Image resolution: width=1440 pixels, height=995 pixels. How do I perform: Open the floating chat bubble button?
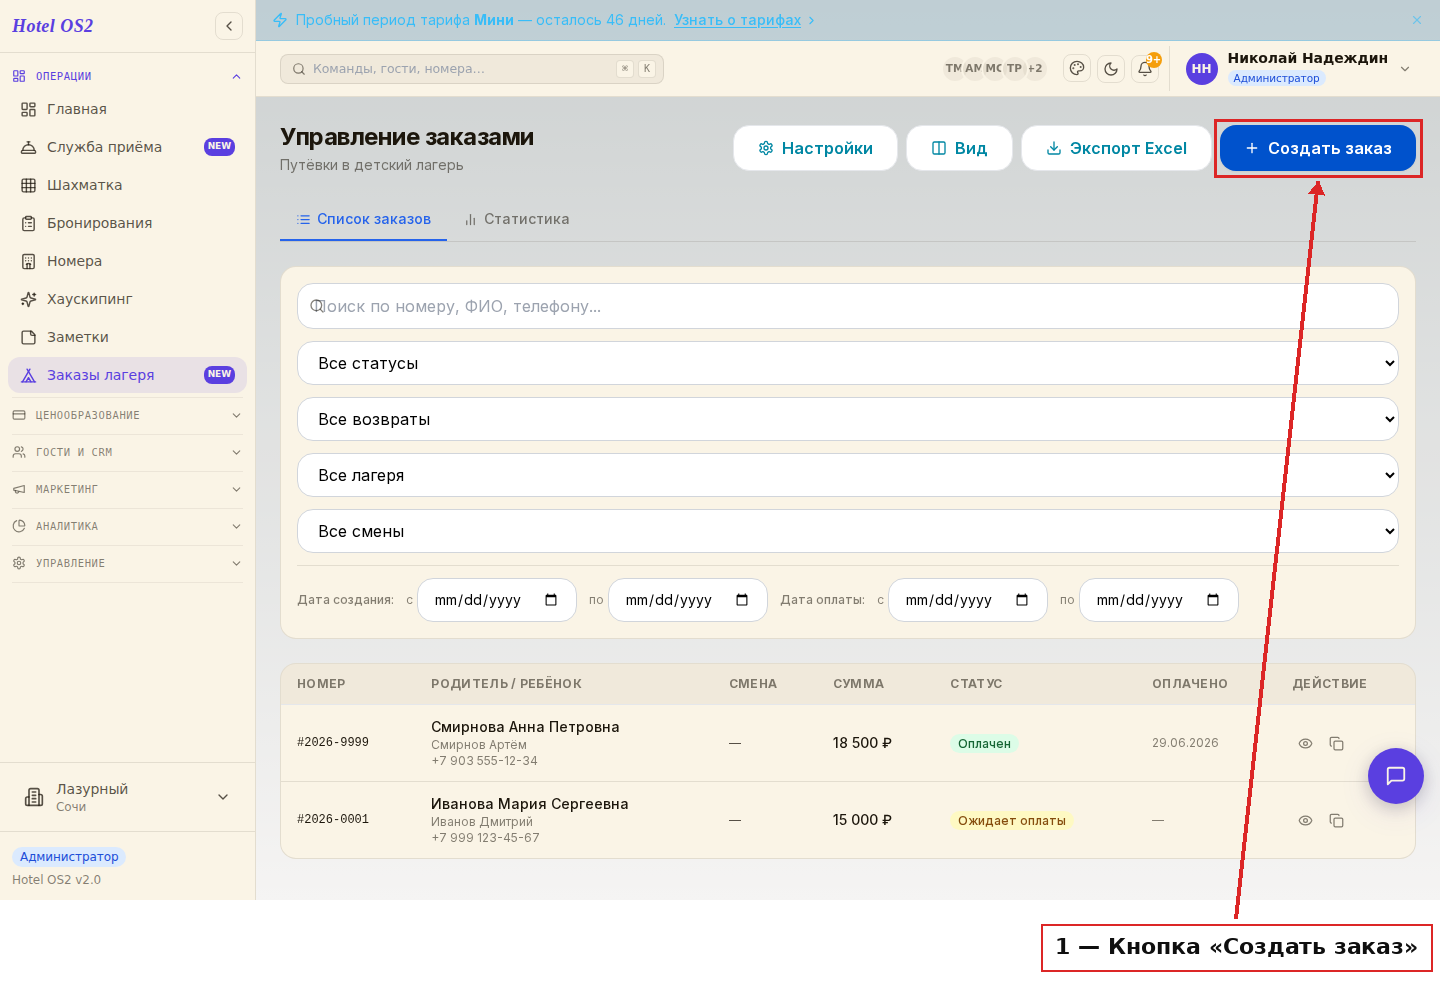1396,776
